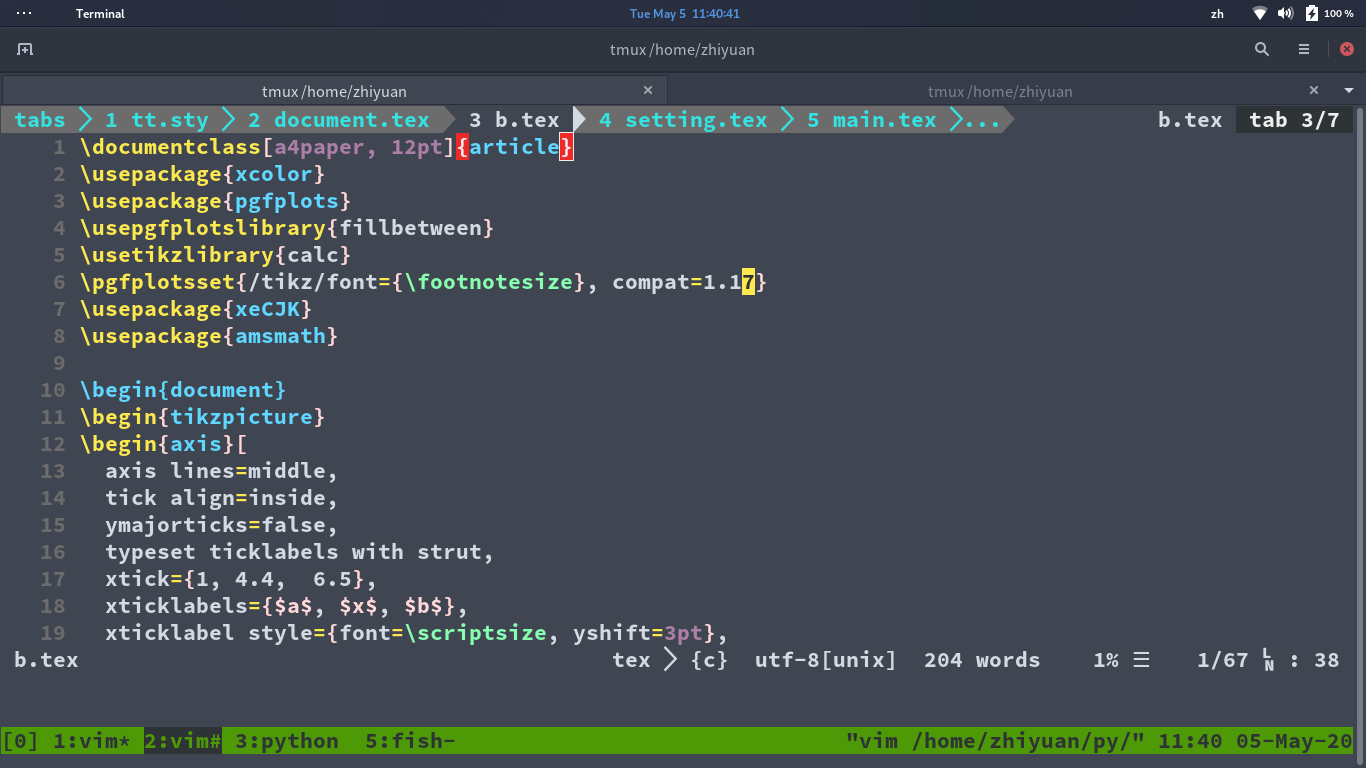The height and width of the screenshot is (768, 1366).
Task: Click ymajorticks=false line
Action: click(222, 525)
